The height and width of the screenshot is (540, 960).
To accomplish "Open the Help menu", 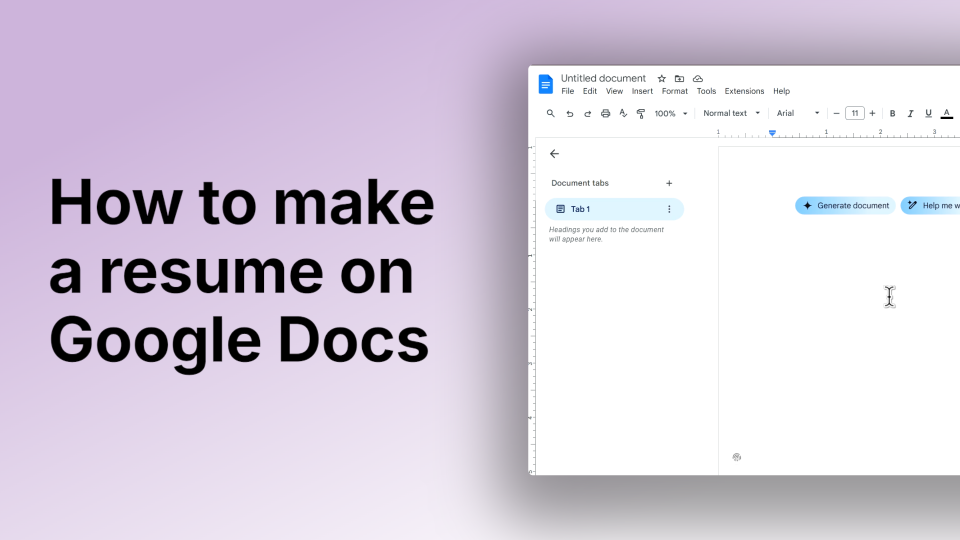I will pos(781,91).
